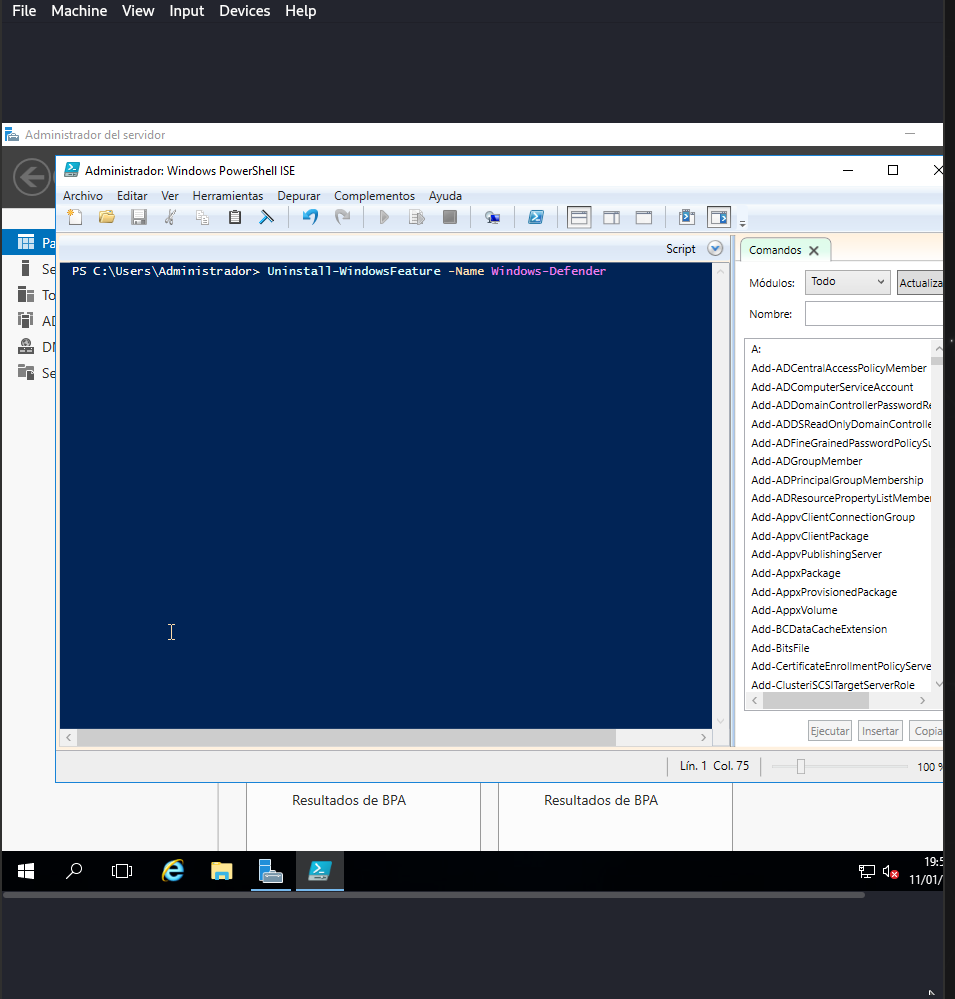955x999 pixels.
Task: Click the Actualizar button
Action: point(919,282)
